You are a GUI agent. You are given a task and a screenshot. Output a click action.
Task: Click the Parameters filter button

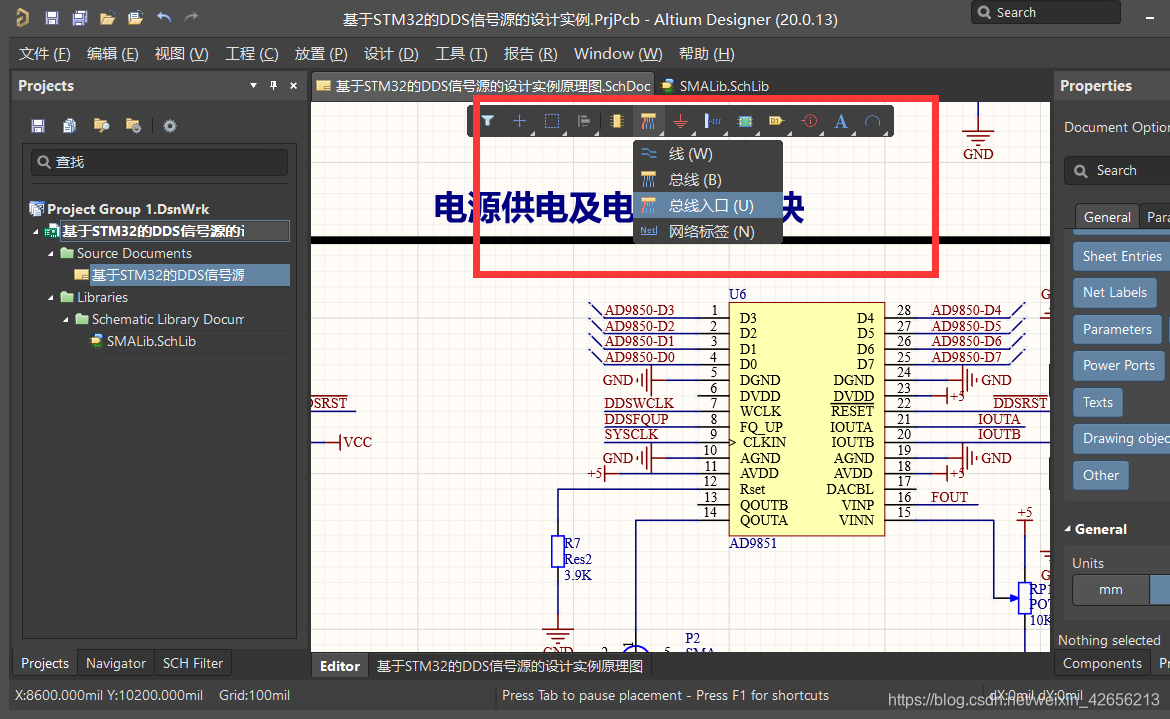tap(1117, 329)
